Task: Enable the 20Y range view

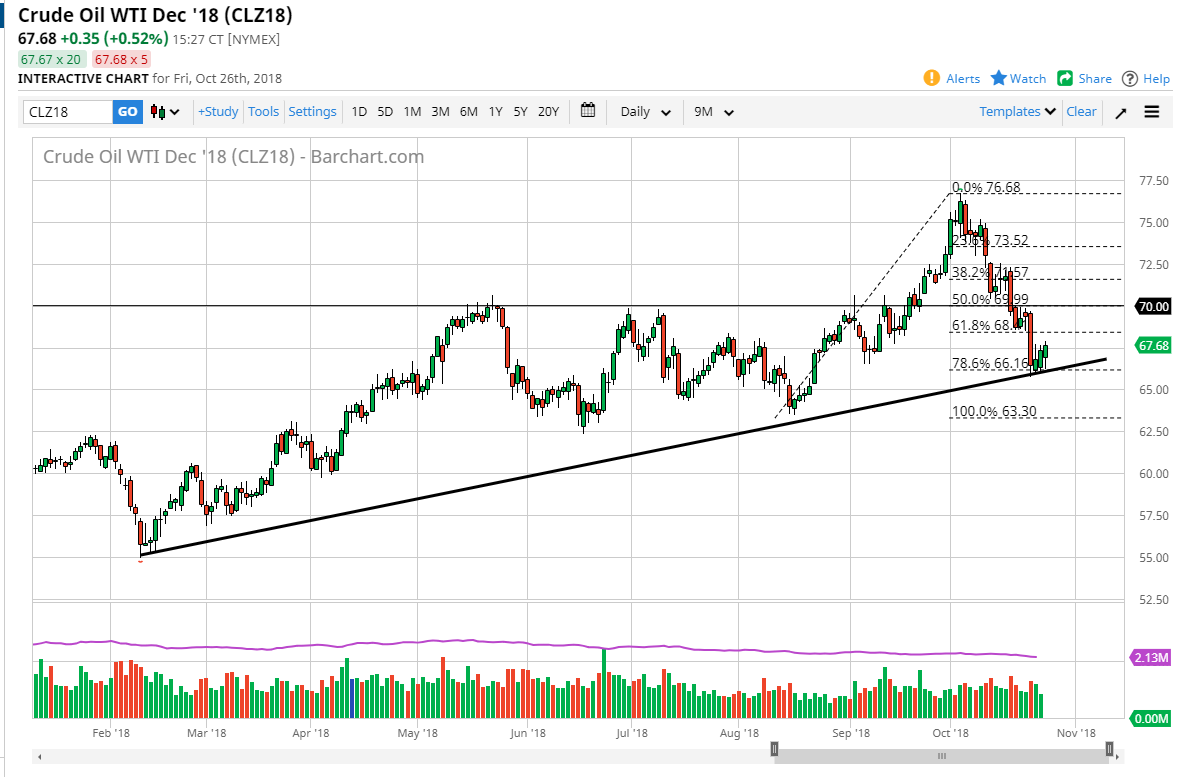Action: click(547, 112)
